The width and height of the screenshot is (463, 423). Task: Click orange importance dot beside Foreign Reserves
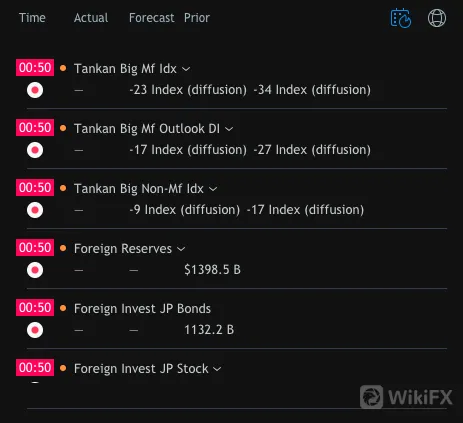click(63, 248)
